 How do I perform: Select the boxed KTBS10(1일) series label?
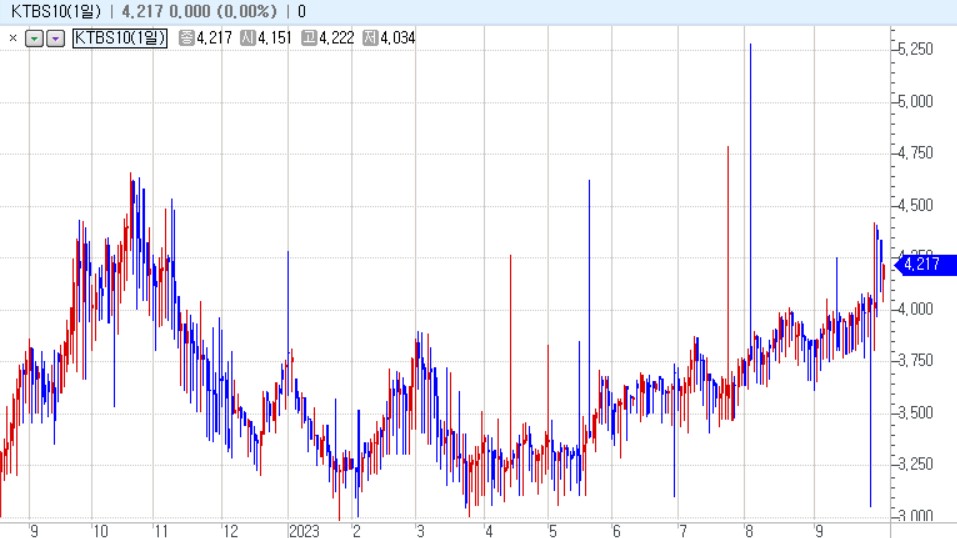tap(120, 38)
